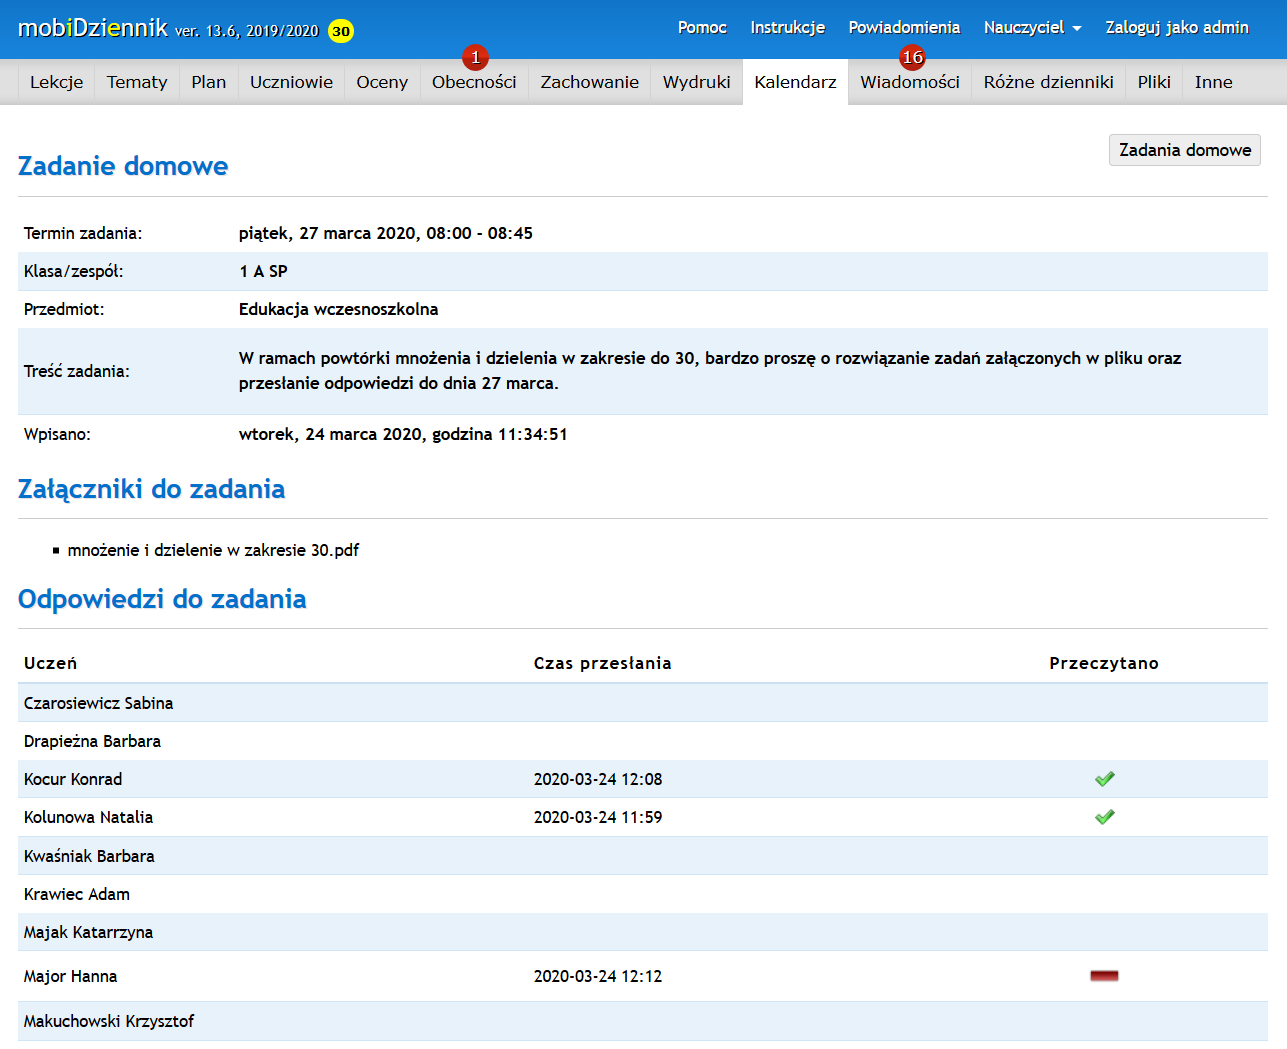Select the Kalendarz tab
The height and width of the screenshot is (1049, 1287).
pos(795,82)
